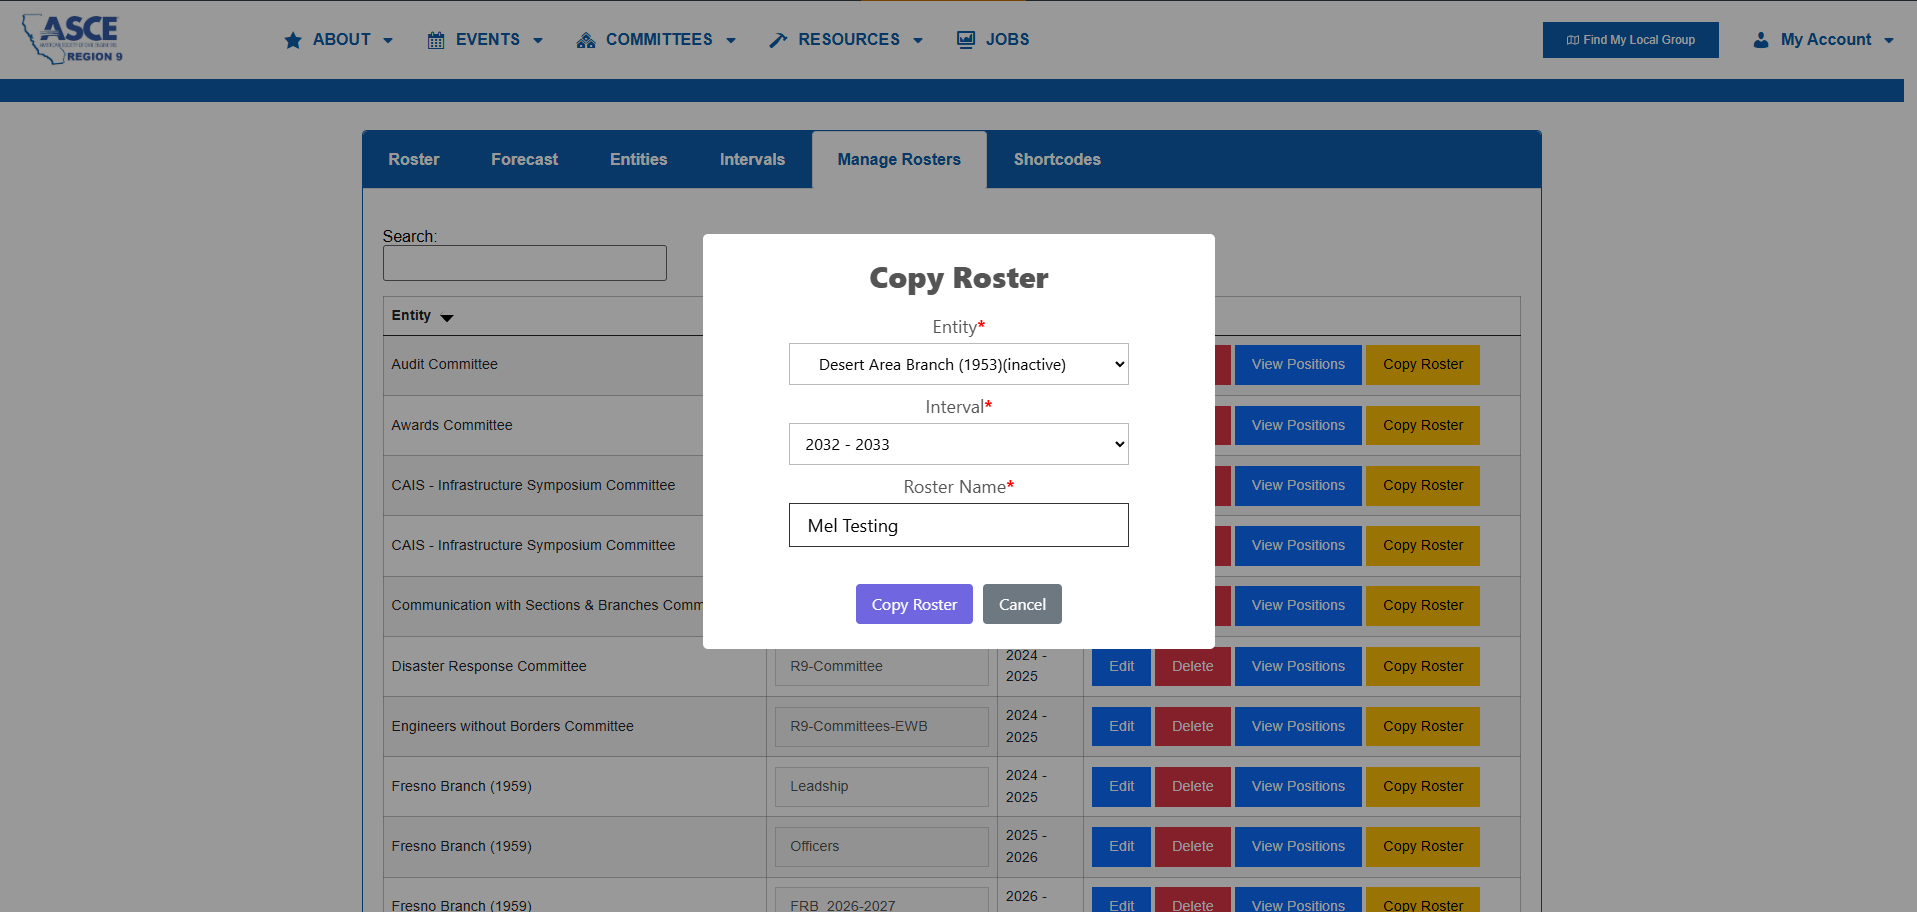Image resolution: width=1917 pixels, height=912 pixels.
Task: Cancel the Copy Roster dialog
Action: [1022, 604]
